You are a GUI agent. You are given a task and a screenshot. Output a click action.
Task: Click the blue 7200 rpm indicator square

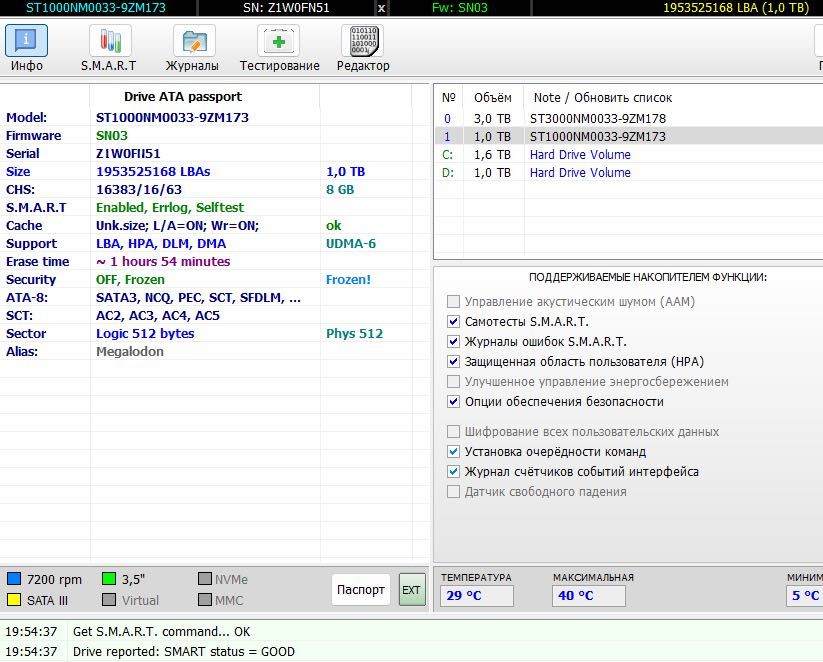tap(14, 579)
